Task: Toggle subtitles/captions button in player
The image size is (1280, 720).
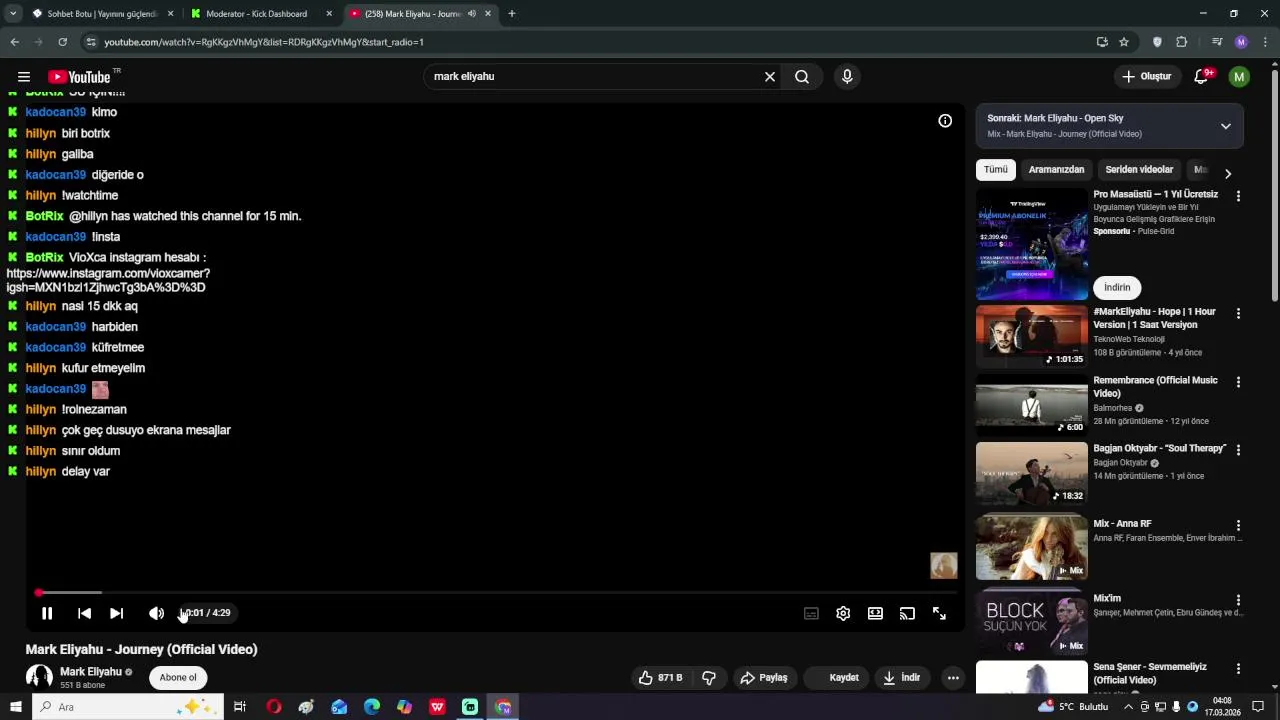Action: tap(811, 614)
